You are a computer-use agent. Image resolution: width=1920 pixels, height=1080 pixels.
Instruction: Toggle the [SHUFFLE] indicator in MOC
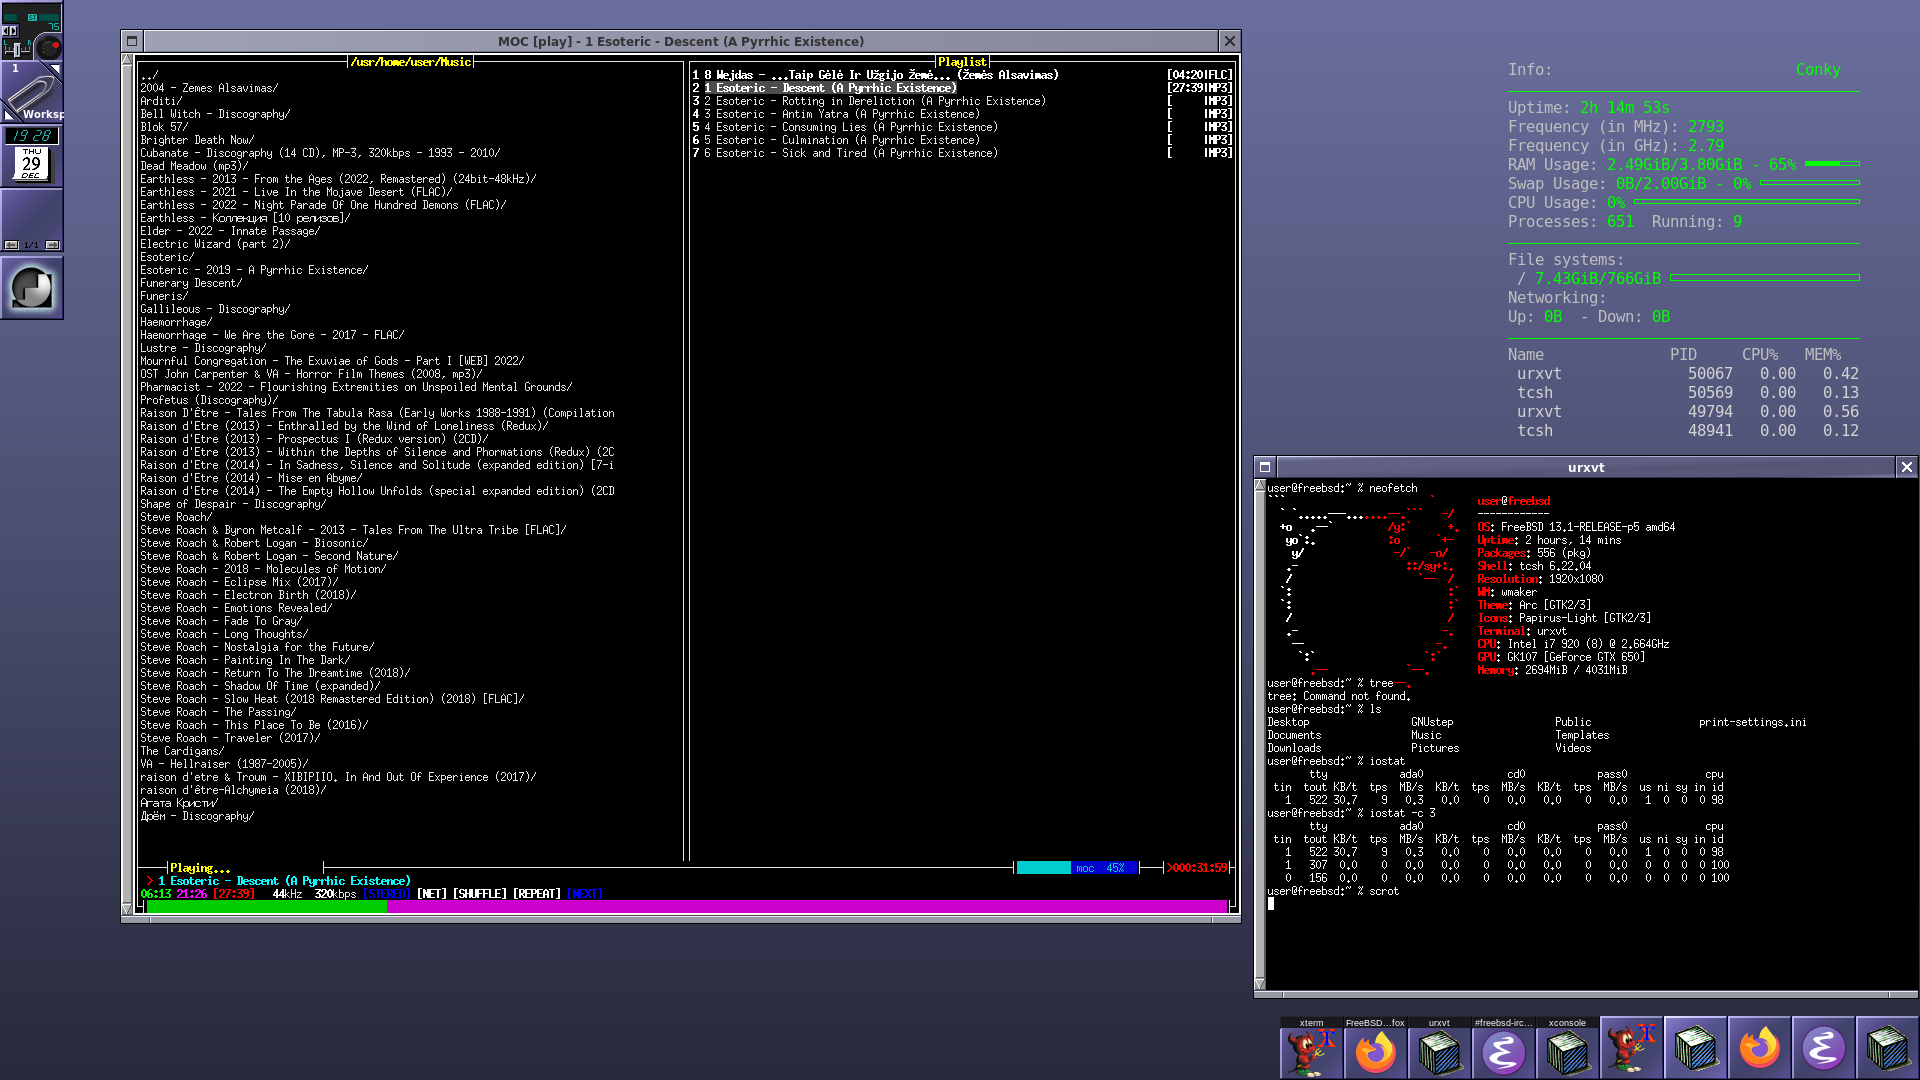click(x=479, y=894)
